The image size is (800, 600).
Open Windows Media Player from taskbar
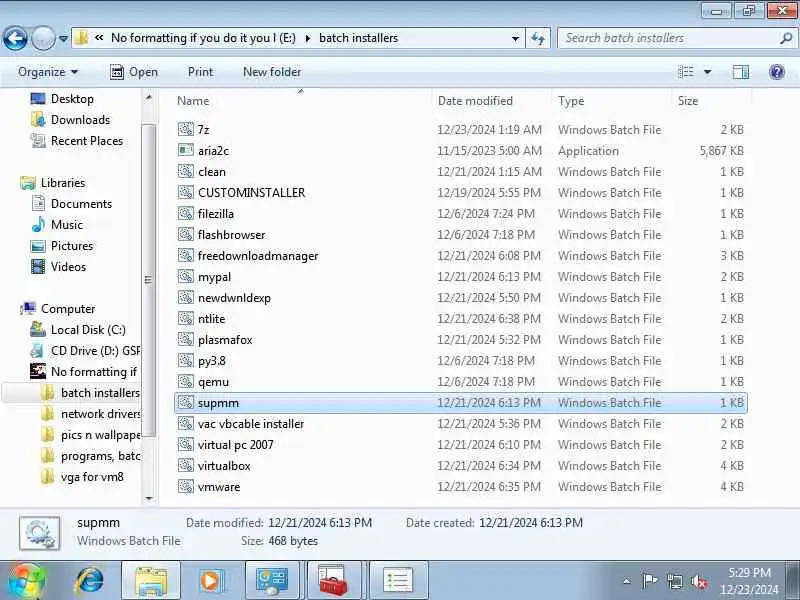(211, 581)
